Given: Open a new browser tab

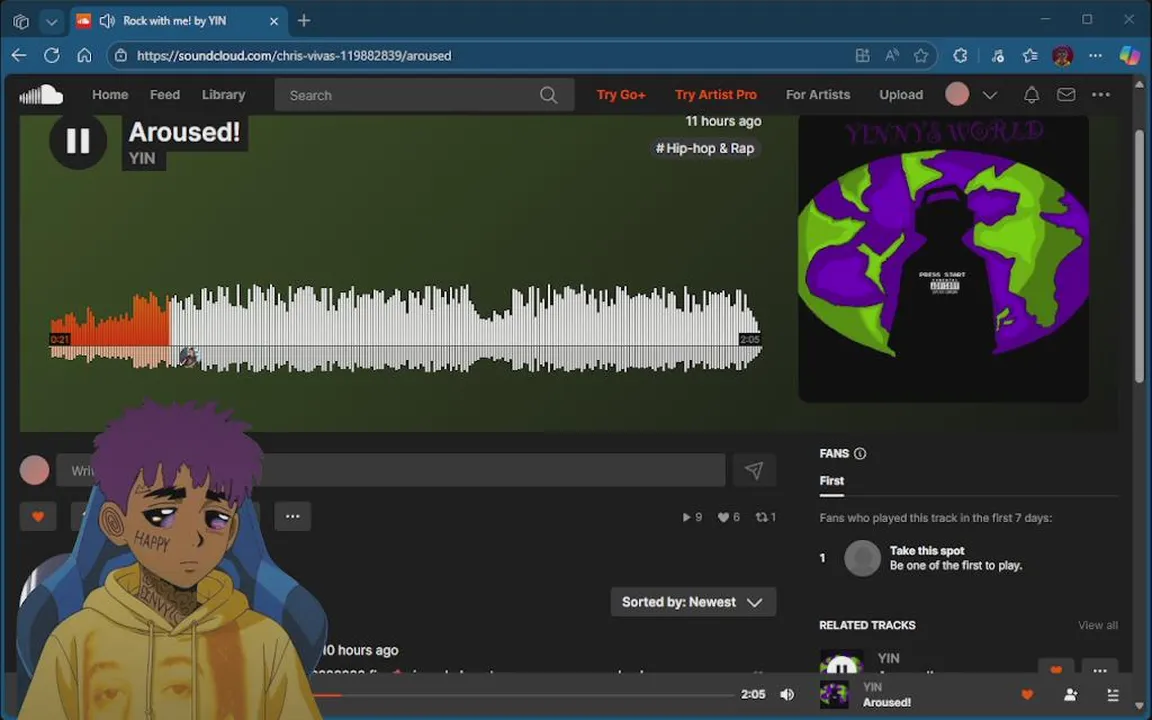Looking at the screenshot, I should pos(303,21).
